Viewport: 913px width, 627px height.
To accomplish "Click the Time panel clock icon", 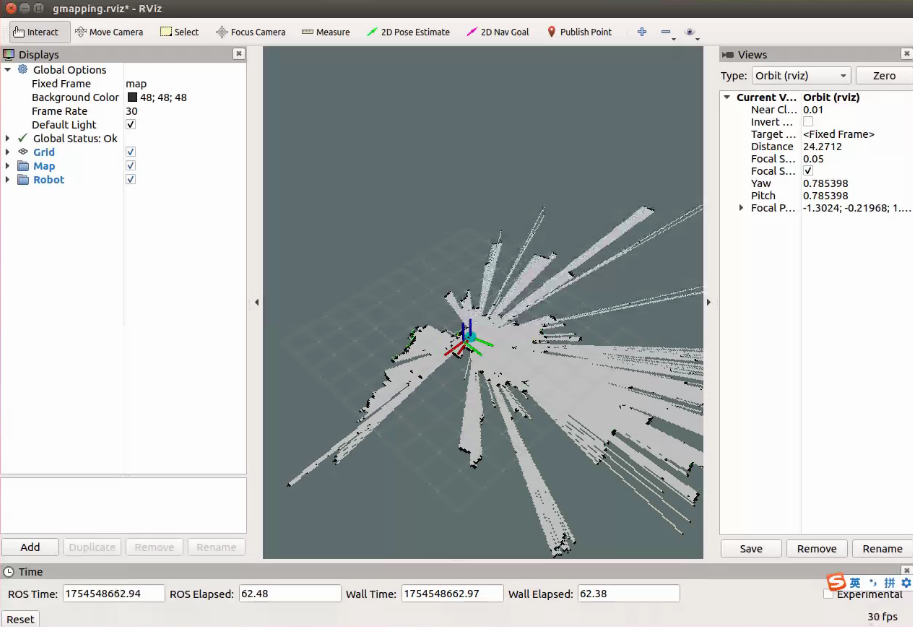I will [9, 572].
